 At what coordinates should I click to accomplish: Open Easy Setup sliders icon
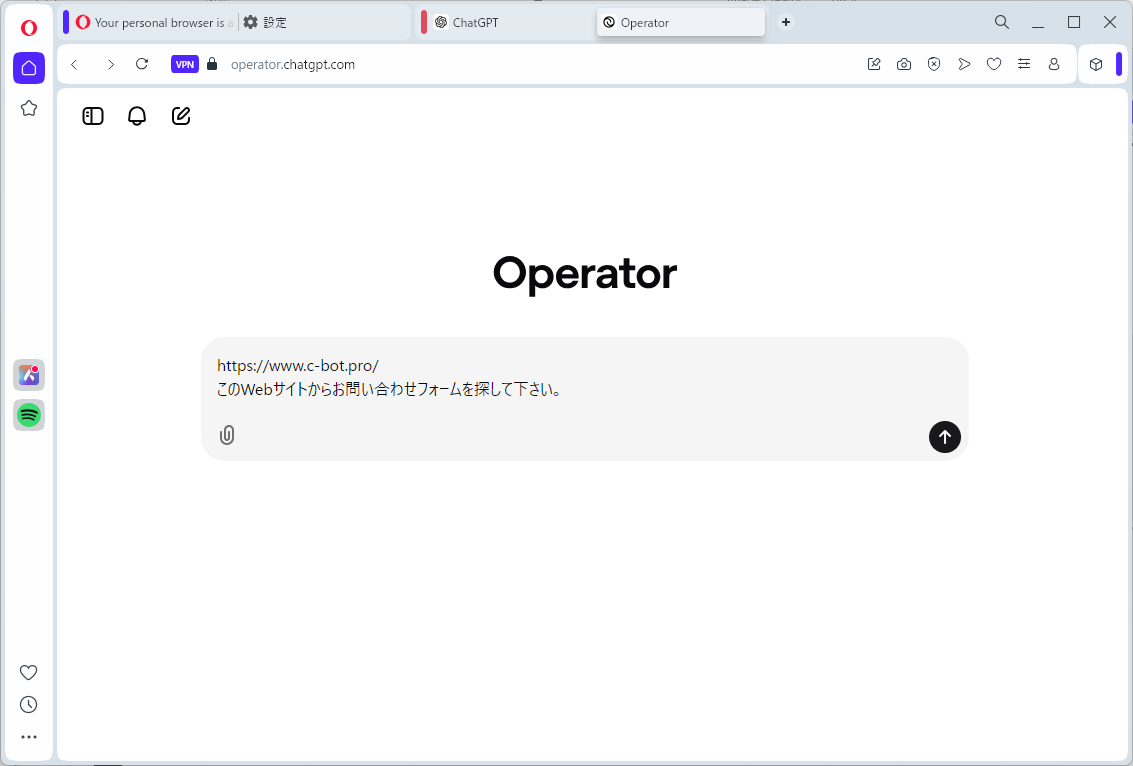click(x=1024, y=64)
